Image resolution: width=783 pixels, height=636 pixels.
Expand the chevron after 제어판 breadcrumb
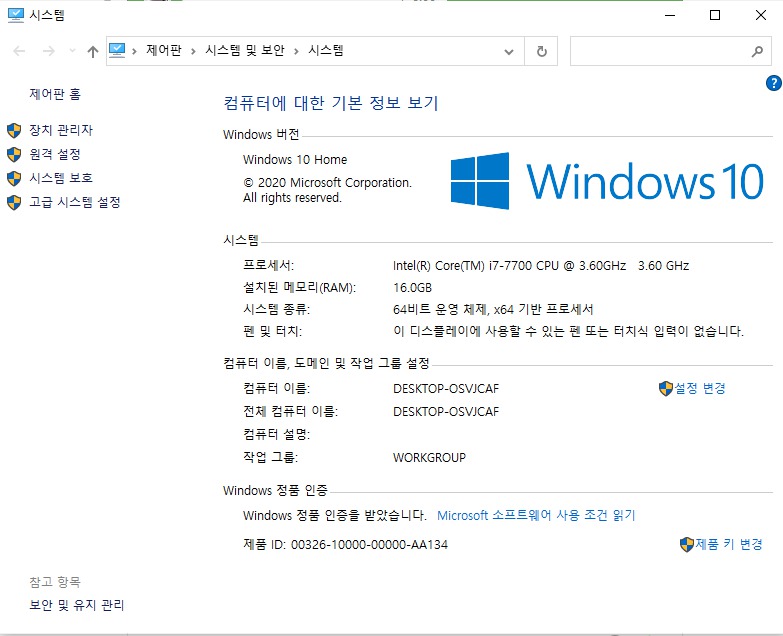[193, 51]
